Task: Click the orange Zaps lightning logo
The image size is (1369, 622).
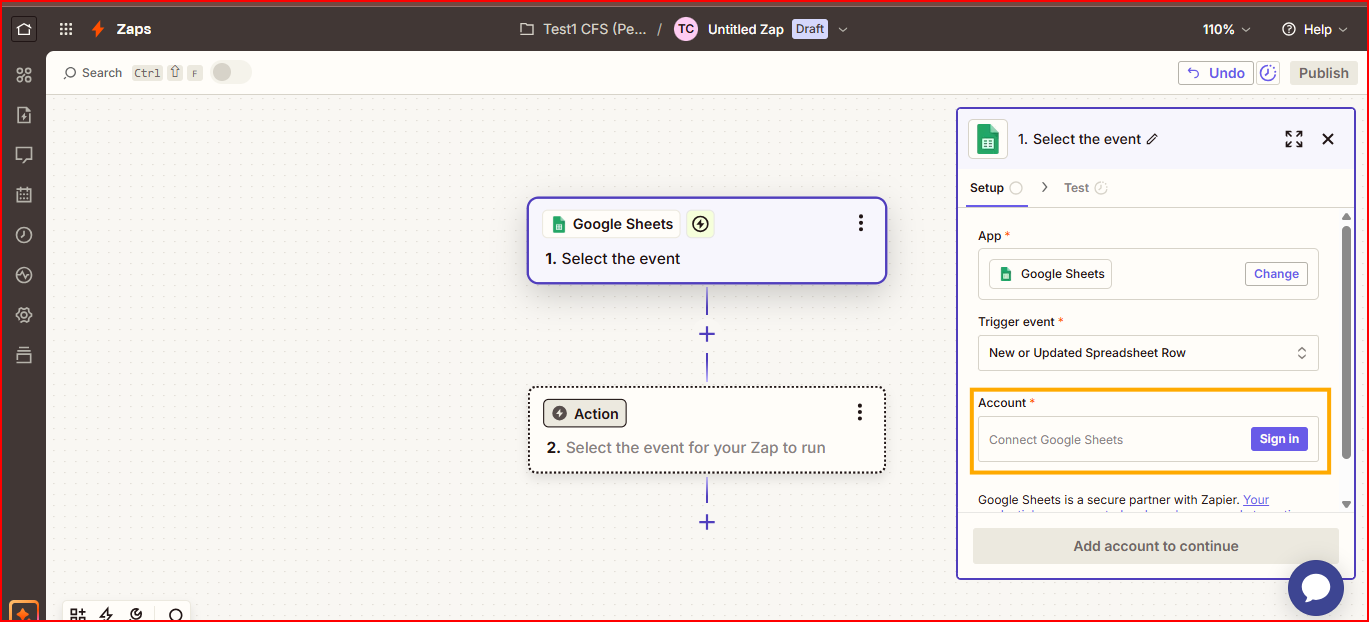Action: click(98, 29)
